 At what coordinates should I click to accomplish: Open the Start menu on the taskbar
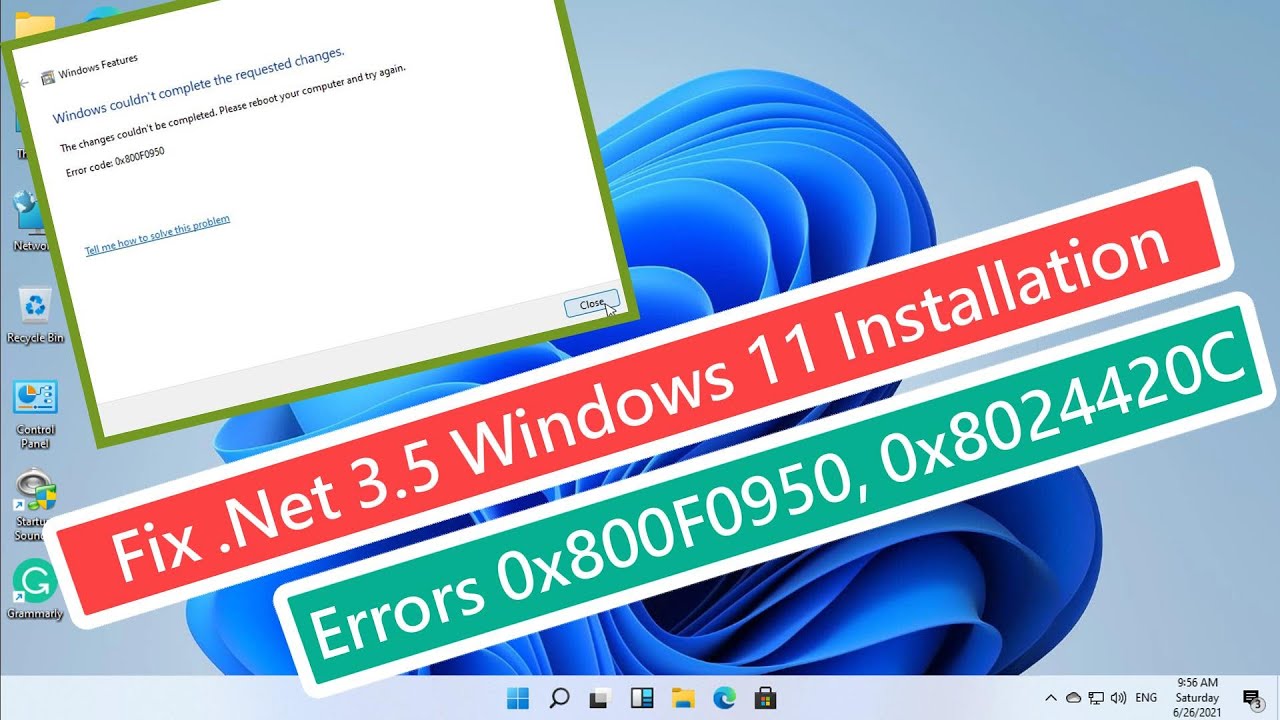coord(519,698)
